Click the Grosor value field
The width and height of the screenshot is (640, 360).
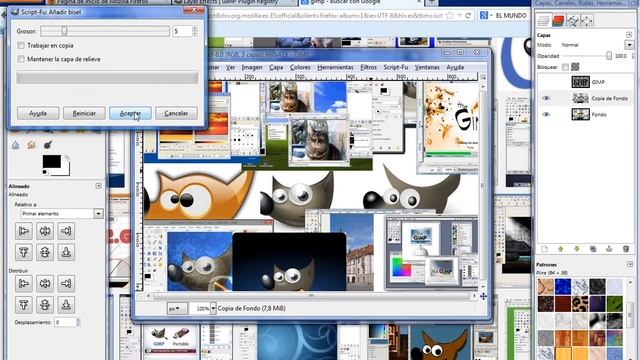[x=182, y=31]
